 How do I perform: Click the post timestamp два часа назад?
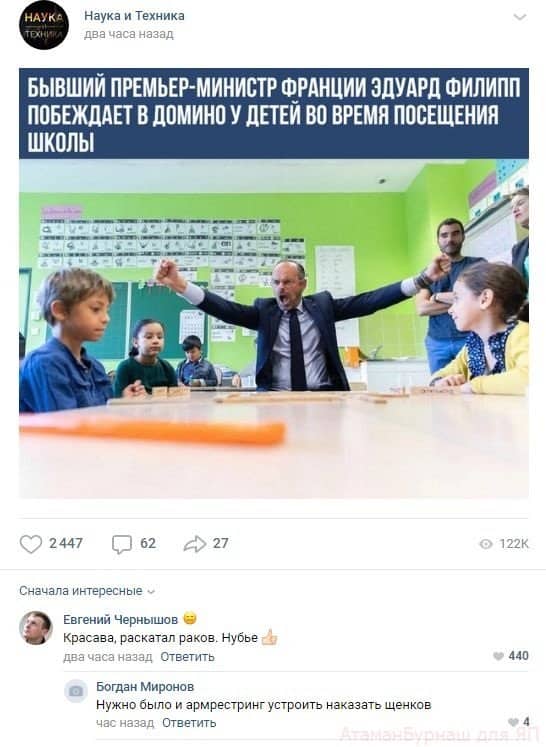tap(129, 34)
